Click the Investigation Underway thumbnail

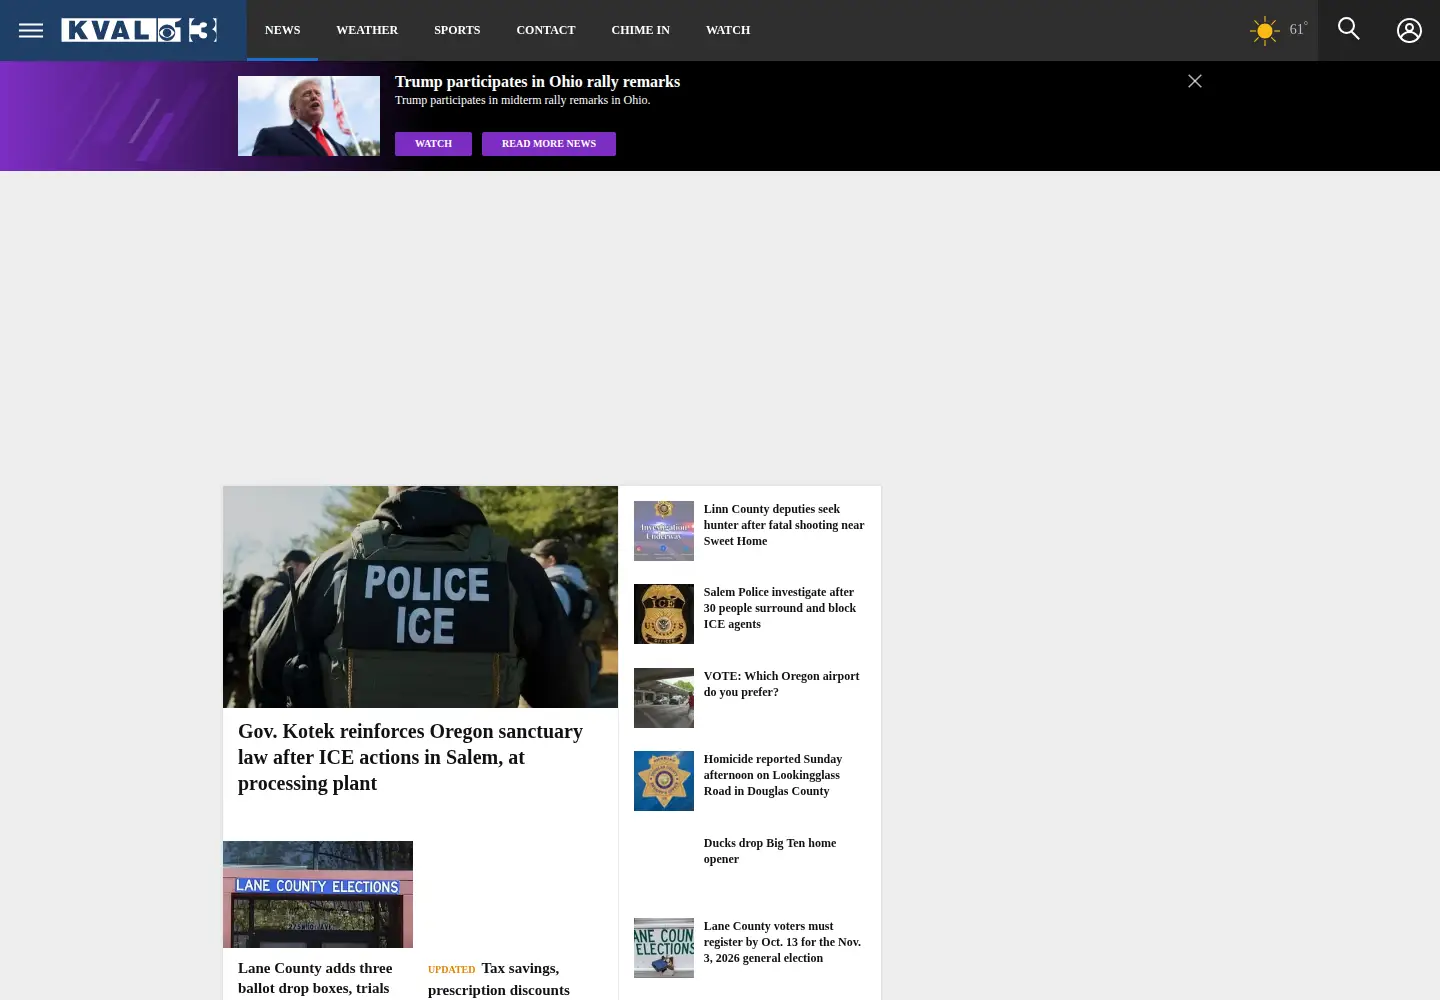(x=664, y=531)
